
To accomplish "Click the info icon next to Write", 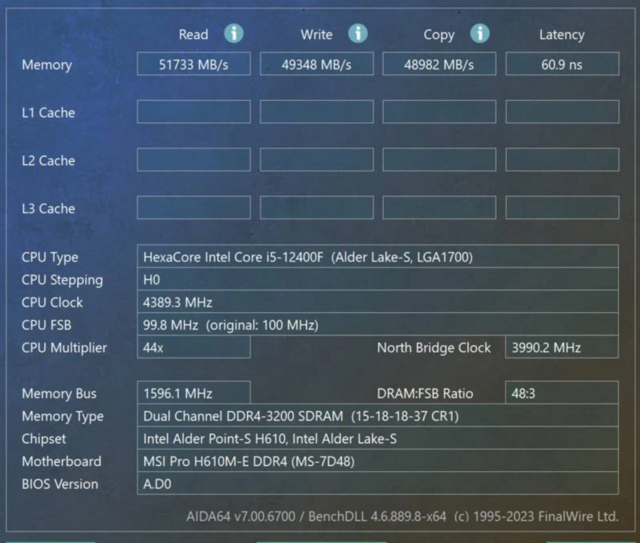I will click(357, 34).
